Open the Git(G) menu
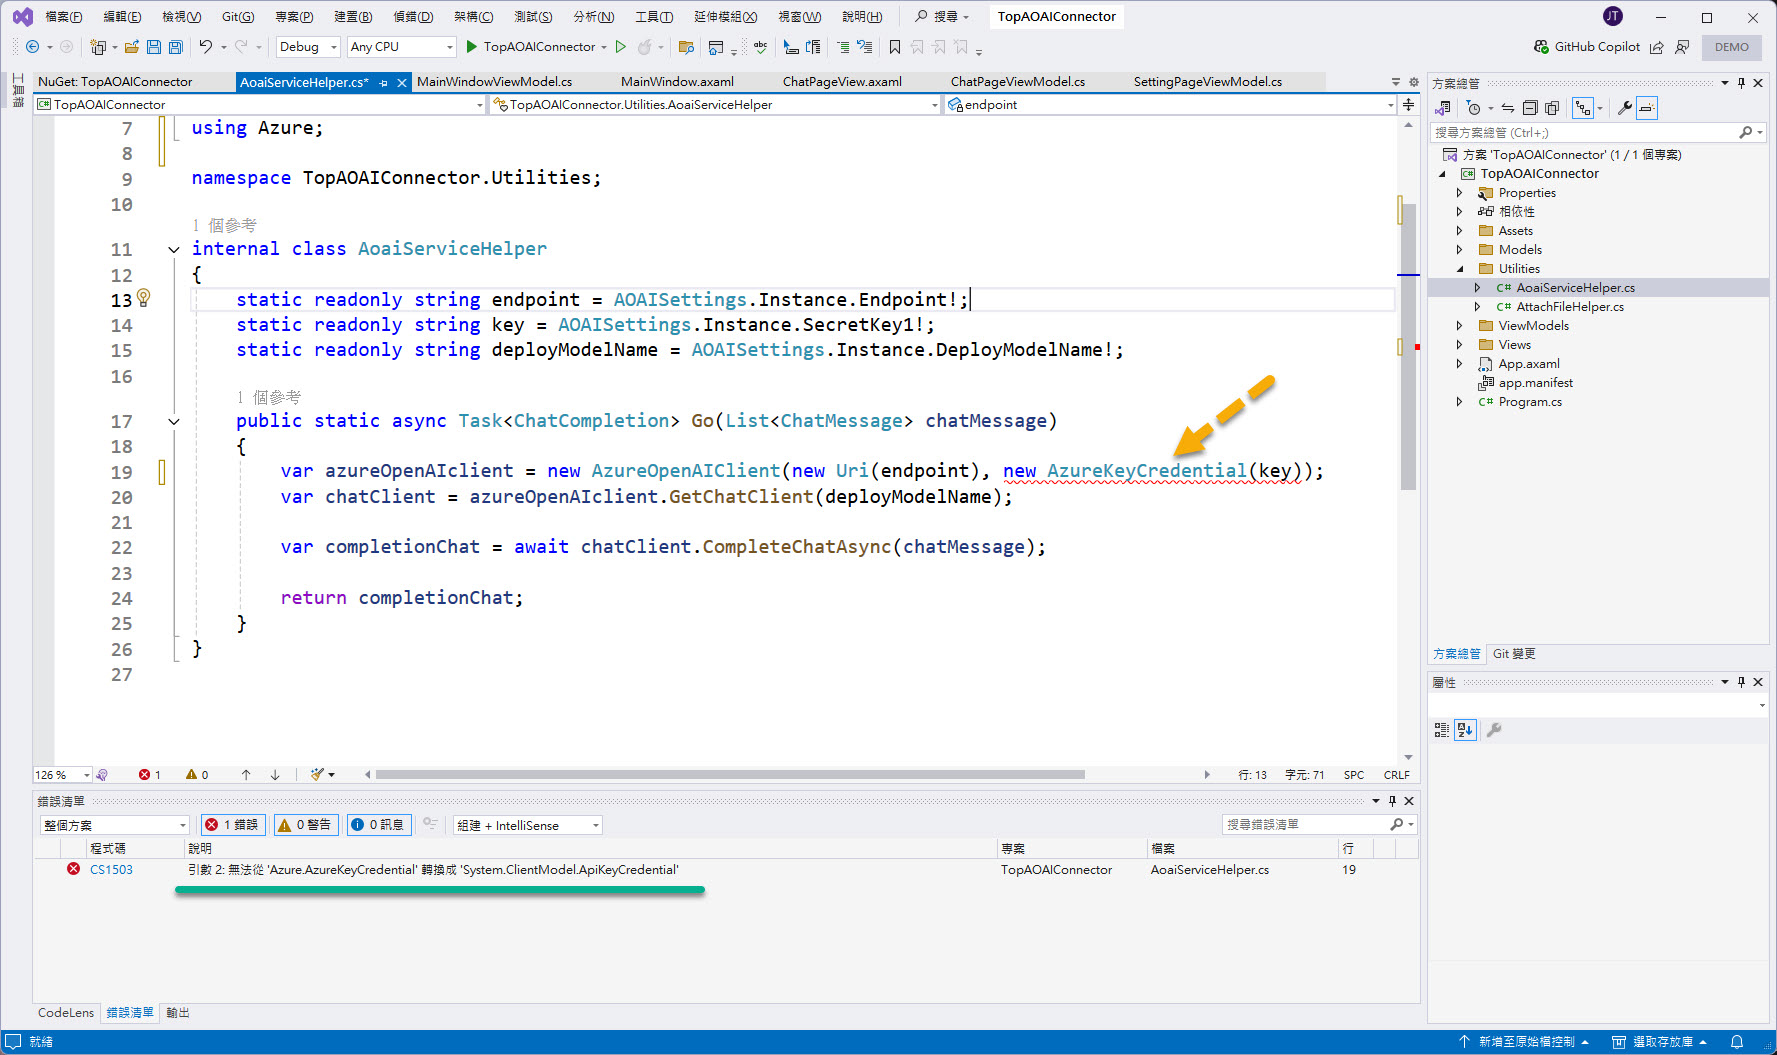 pyautogui.click(x=238, y=17)
